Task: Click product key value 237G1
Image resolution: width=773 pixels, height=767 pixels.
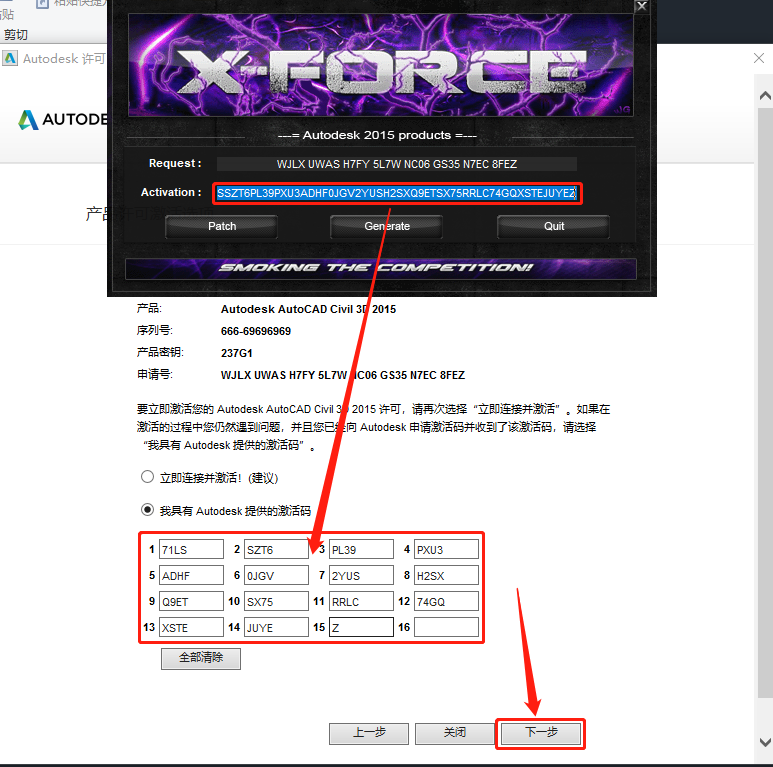Action: tap(237, 353)
